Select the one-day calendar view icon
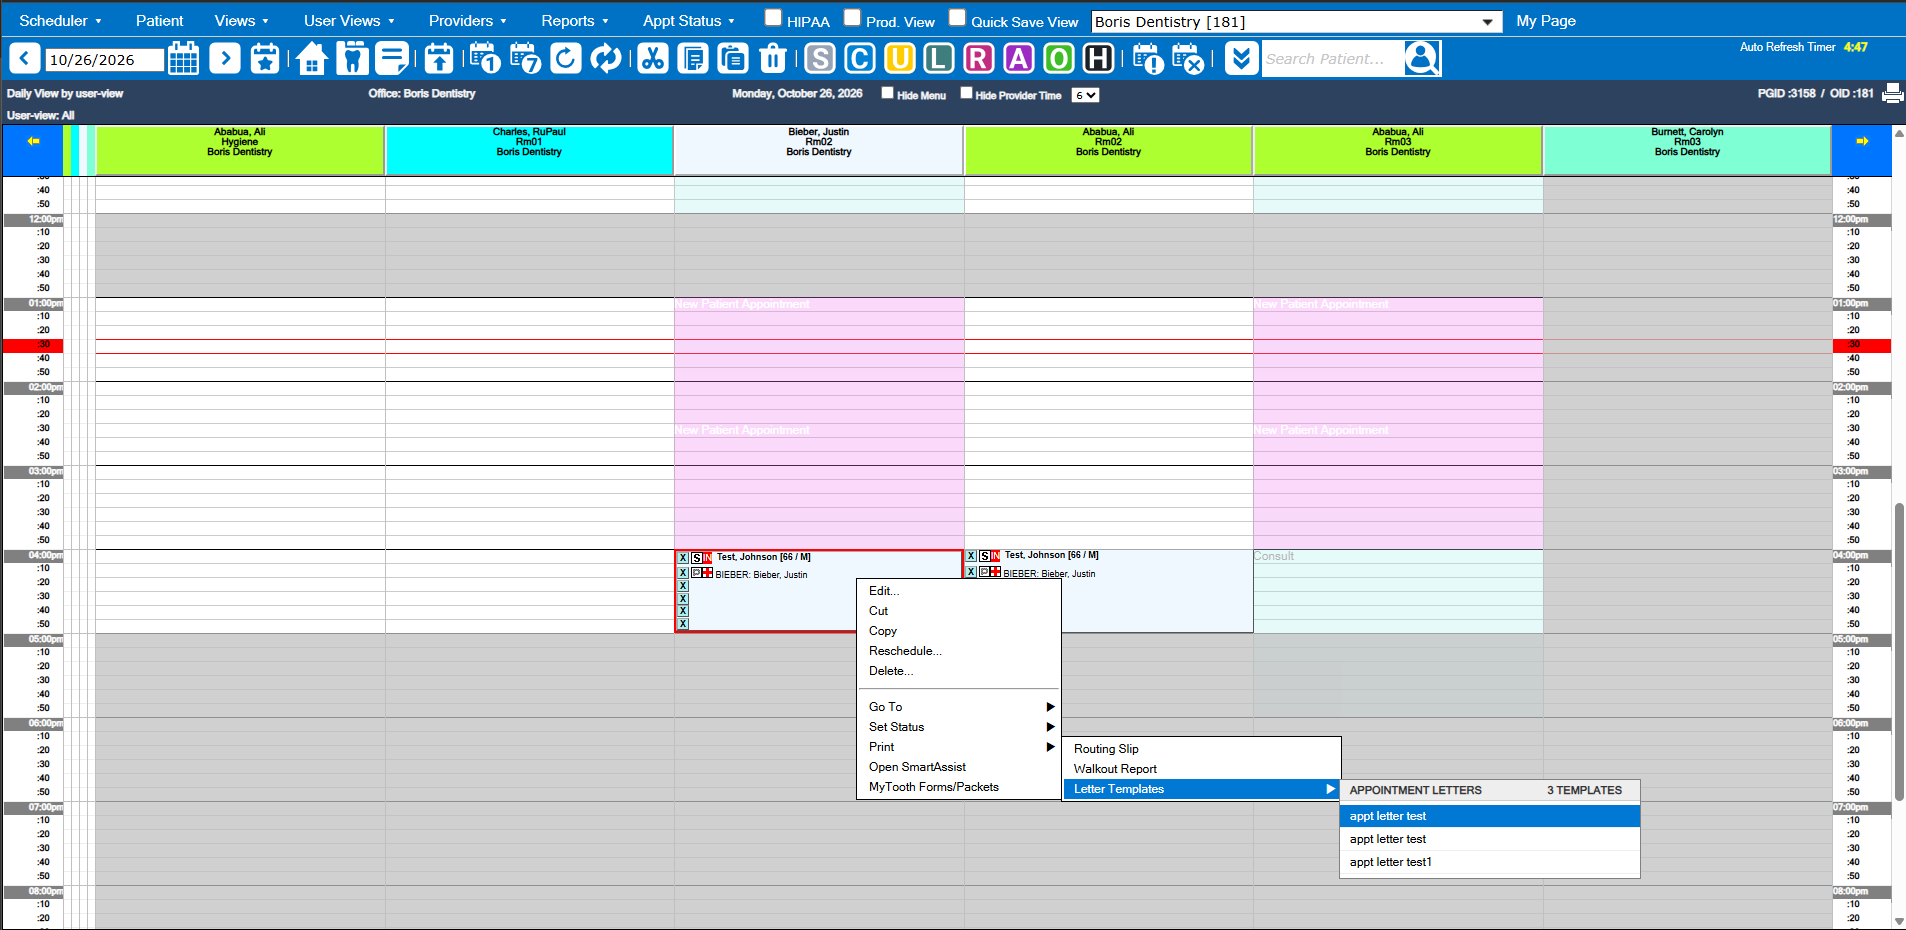This screenshot has width=1906, height=930. (485, 59)
